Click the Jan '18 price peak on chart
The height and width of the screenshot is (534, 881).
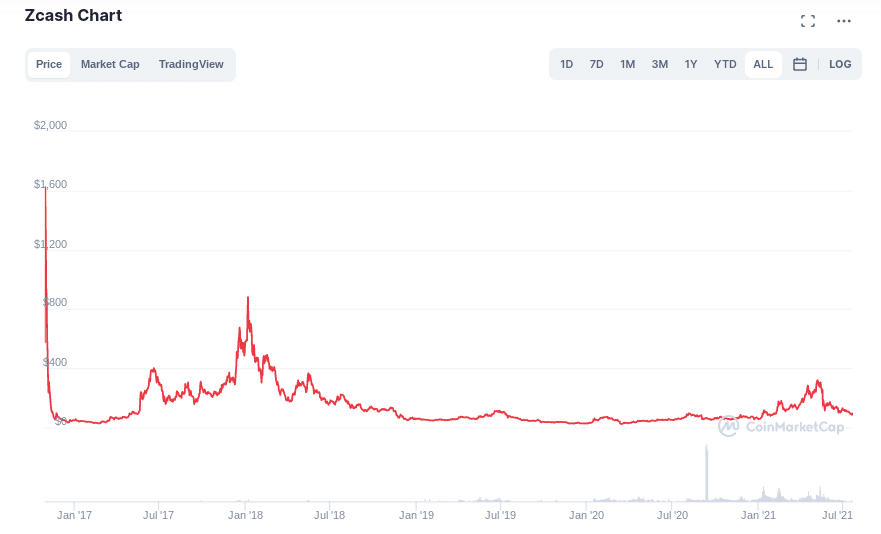(x=248, y=298)
